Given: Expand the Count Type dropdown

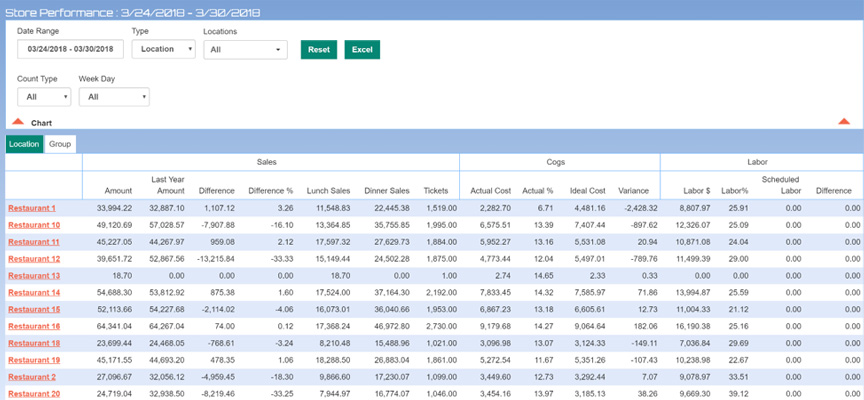Looking at the screenshot, I should [x=44, y=97].
